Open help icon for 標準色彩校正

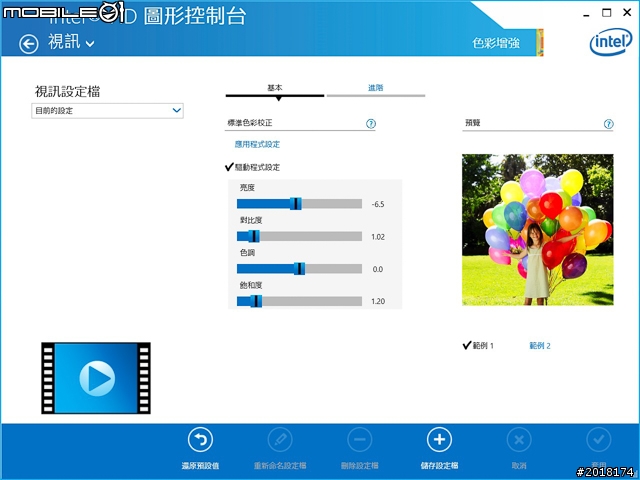pyautogui.click(x=371, y=124)
